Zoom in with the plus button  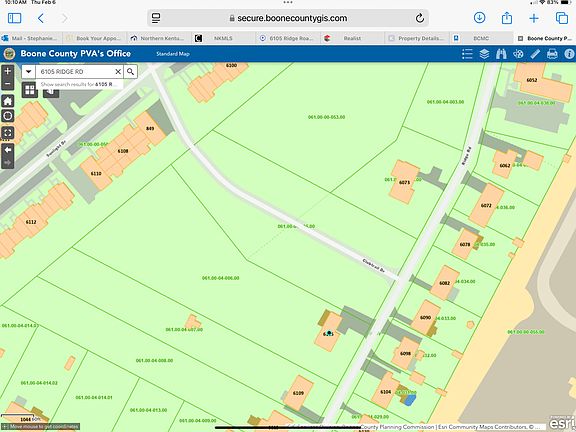pos(8,71)
